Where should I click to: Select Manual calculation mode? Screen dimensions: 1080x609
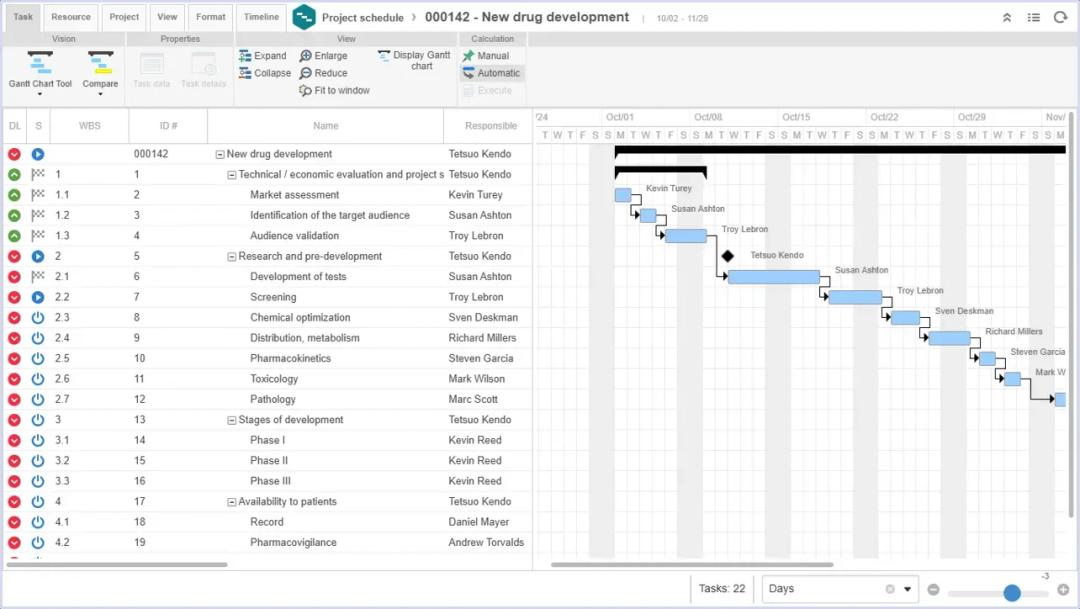468,56
